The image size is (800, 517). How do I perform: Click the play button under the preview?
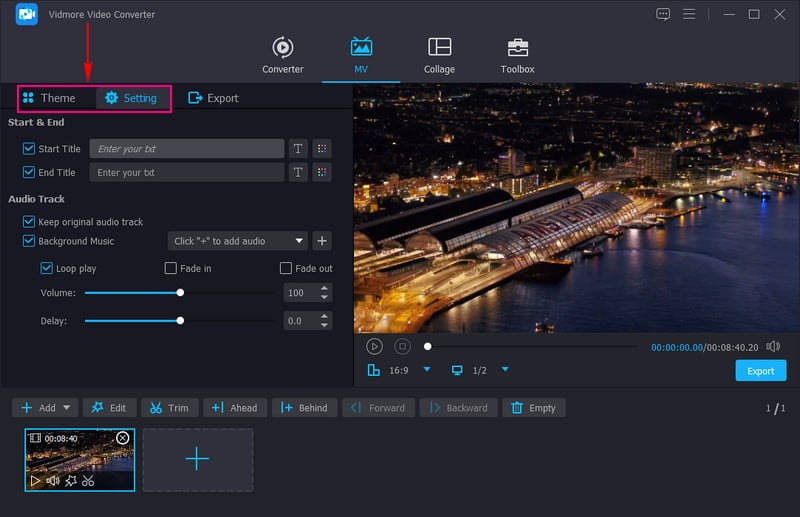(x=374, y=346)
